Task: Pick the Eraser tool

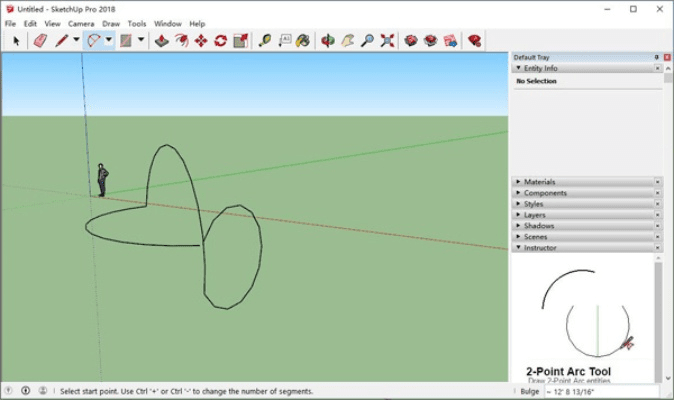Action: pos(40,41)
